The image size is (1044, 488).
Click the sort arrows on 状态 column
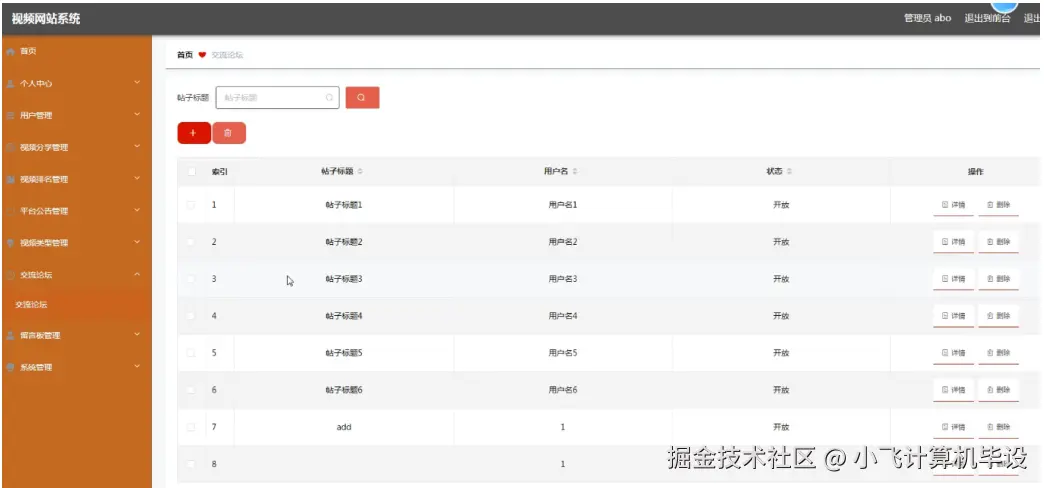click(789, 172)
